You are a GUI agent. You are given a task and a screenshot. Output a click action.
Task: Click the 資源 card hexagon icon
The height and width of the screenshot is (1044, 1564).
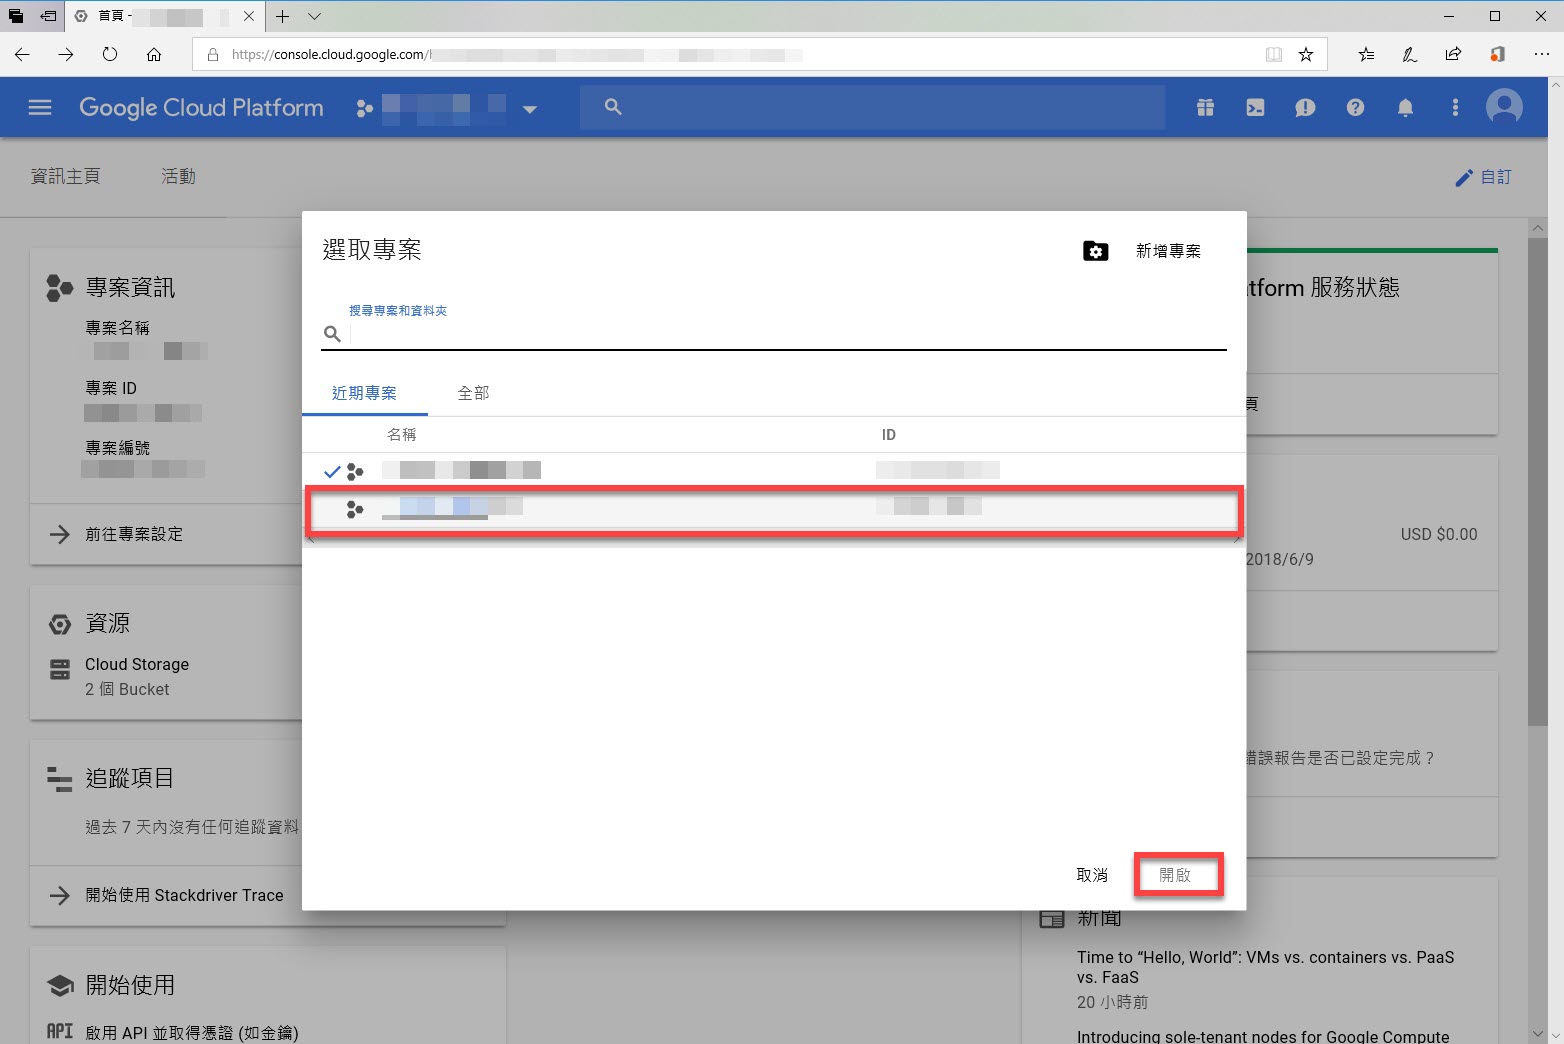coord(60,624)
